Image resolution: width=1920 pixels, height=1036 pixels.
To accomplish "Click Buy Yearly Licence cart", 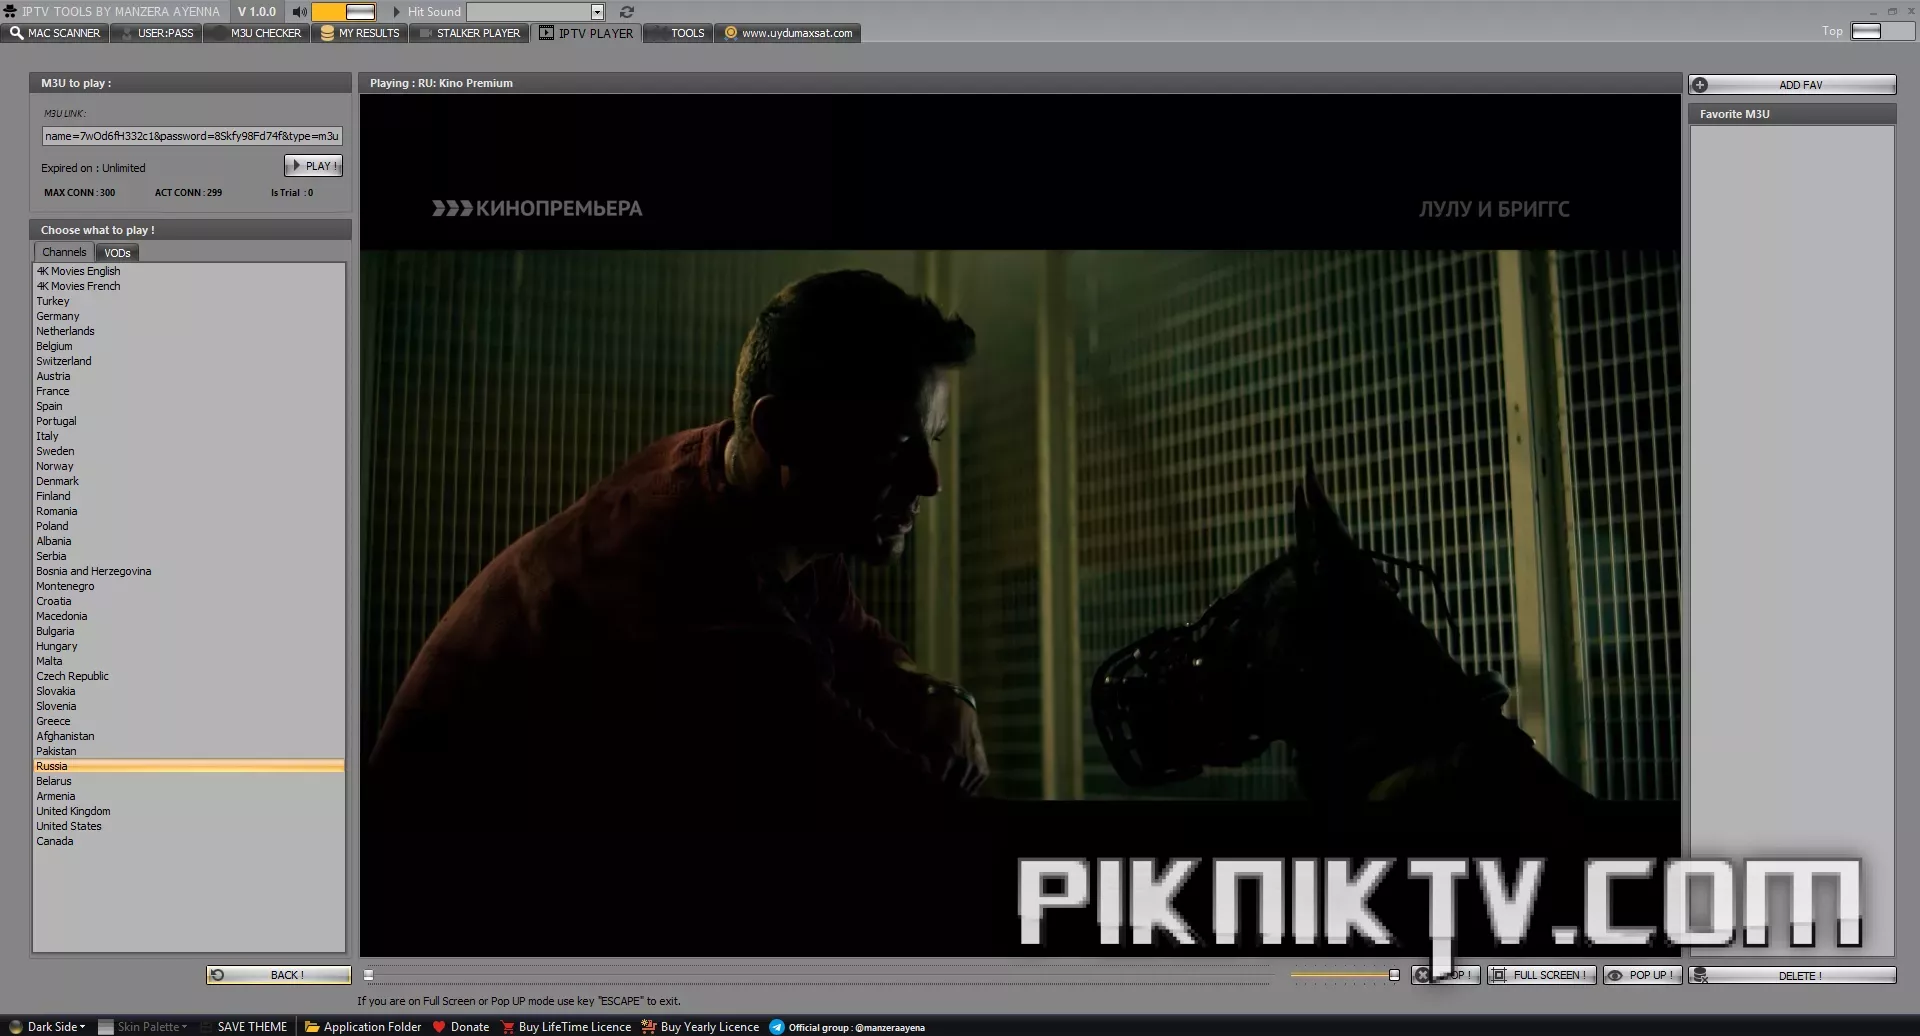I will 700,1027.
